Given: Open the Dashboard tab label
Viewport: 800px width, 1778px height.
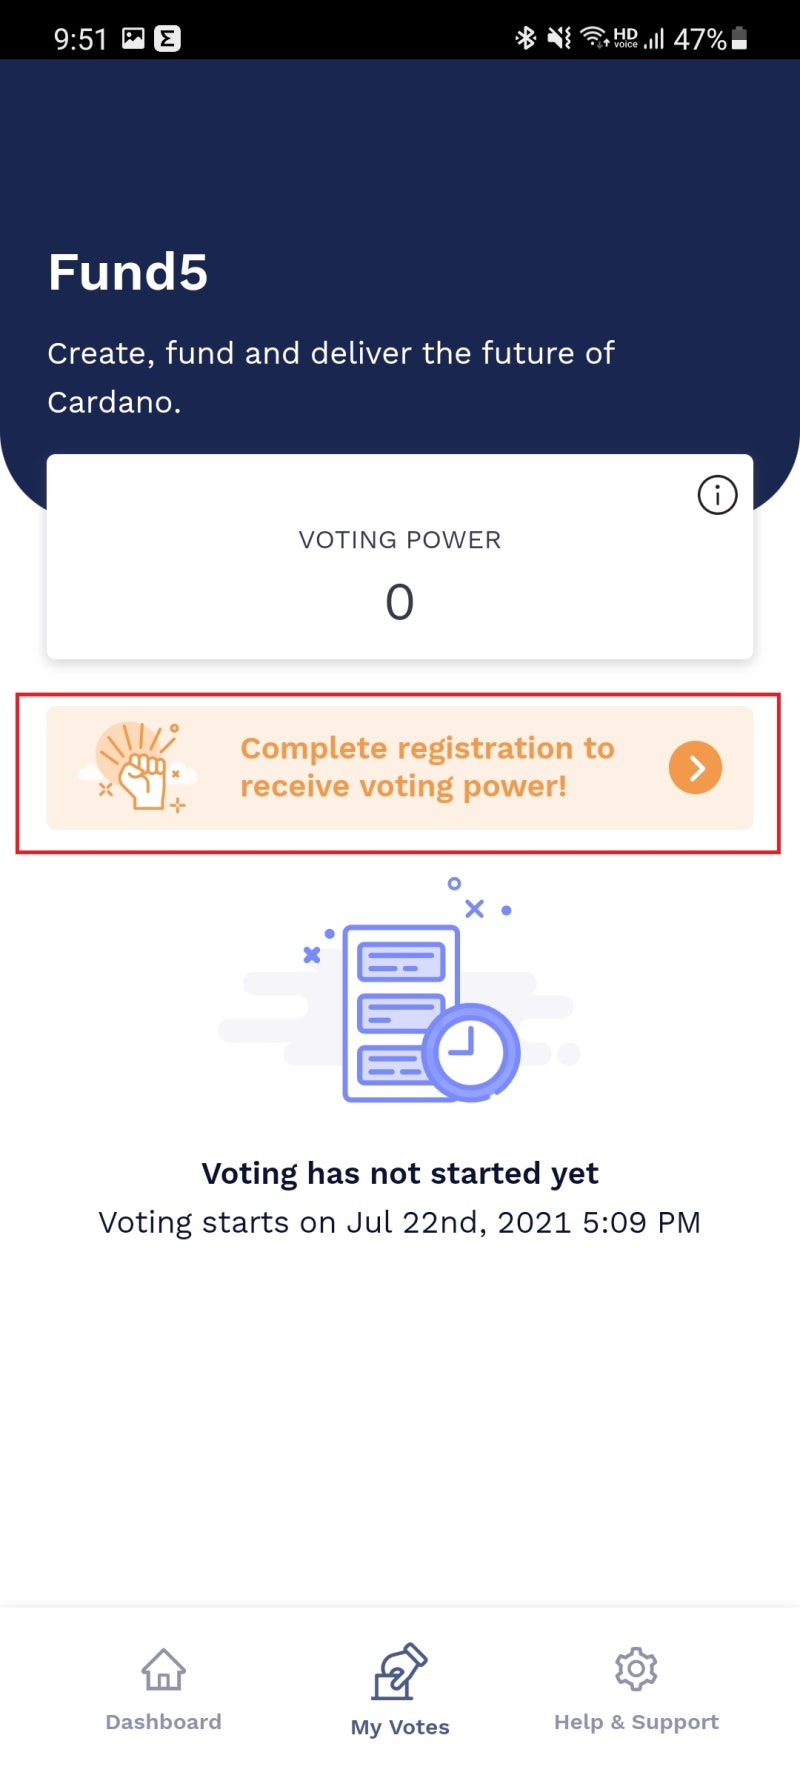Looking at the screenshot, I should (x=163, y=1722).
